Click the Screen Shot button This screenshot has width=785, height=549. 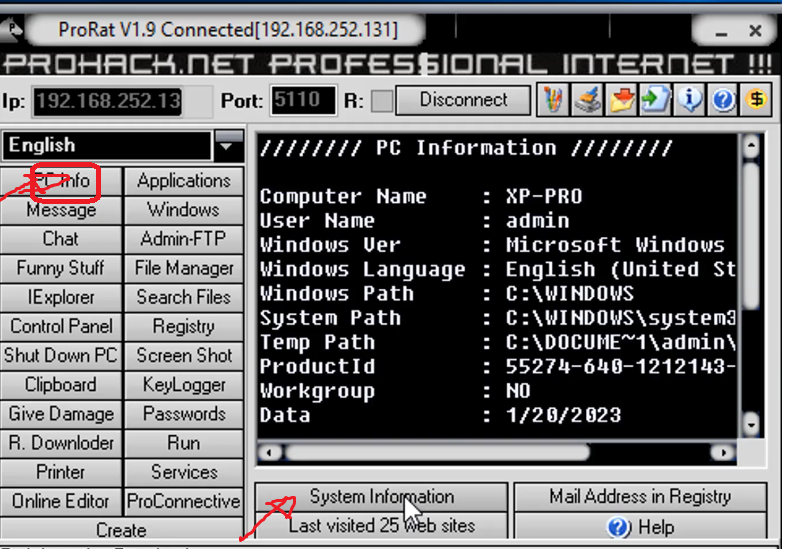(x=184, y=356)
